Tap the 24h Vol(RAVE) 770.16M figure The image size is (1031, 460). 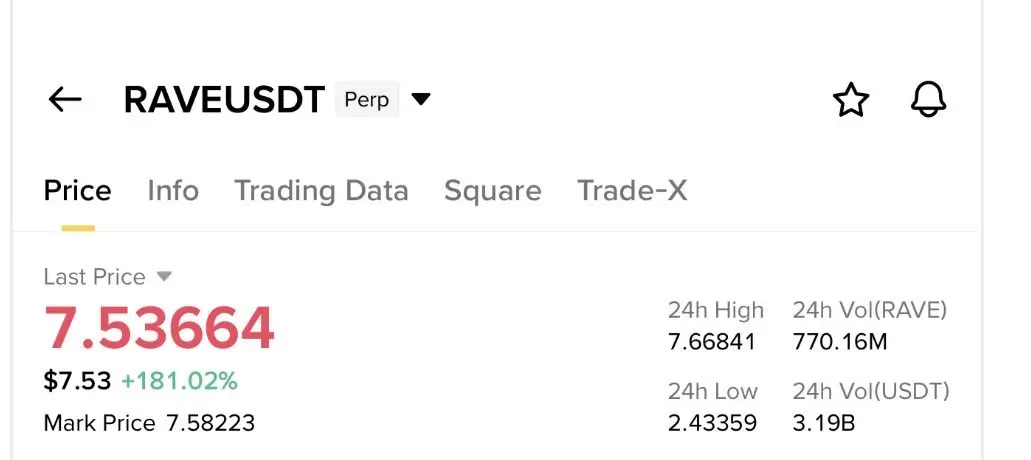point(840,342)
